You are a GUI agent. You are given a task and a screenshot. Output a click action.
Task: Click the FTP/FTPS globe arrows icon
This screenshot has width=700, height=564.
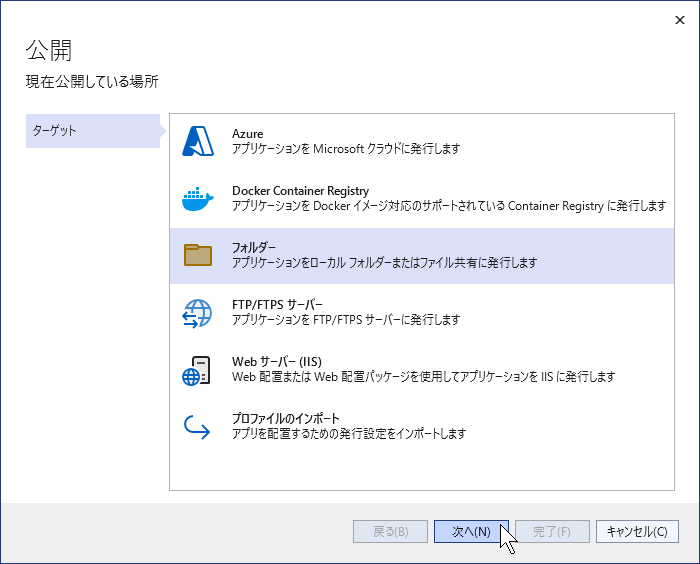(197, 313)
